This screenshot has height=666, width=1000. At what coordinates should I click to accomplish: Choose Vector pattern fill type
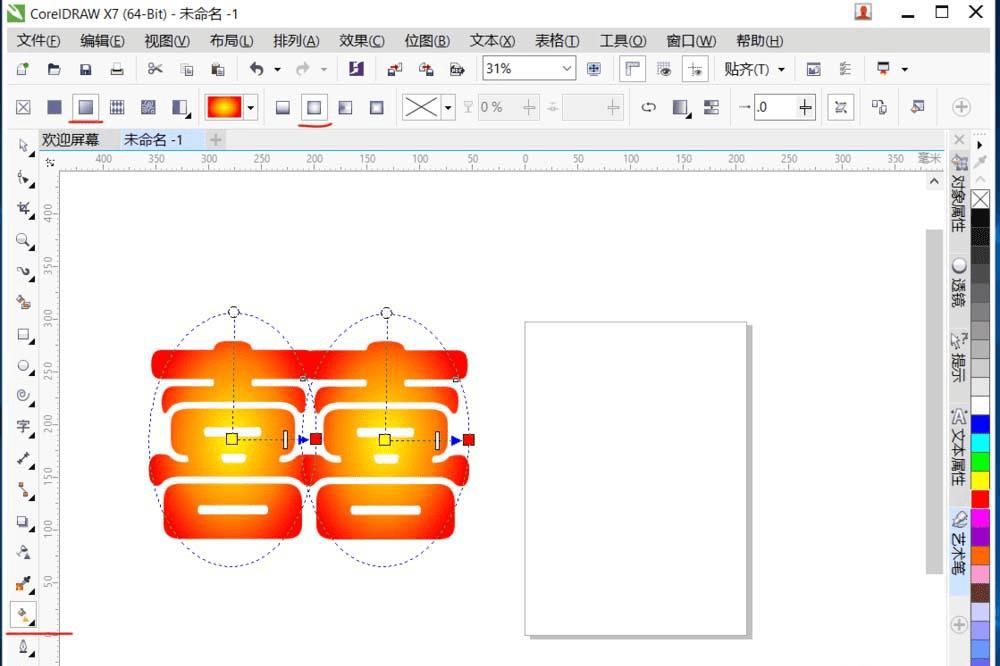117,107
